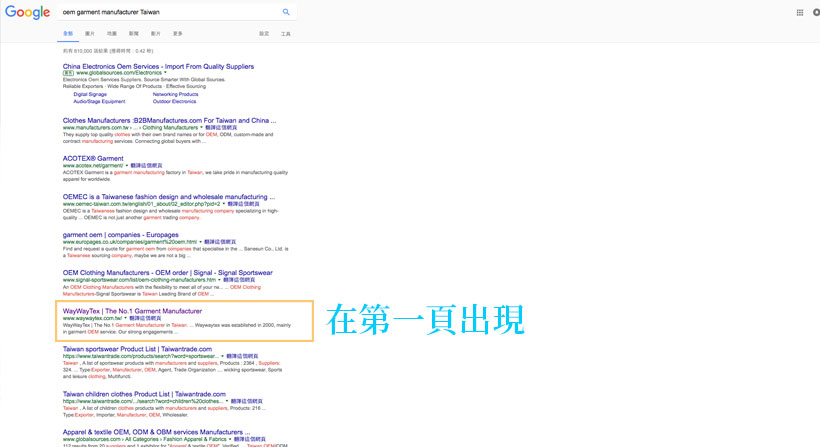The image size is (820, 447).
Task: Open the Audio/Stage Equipment sitelink
Action: click(x=99, y=101)
